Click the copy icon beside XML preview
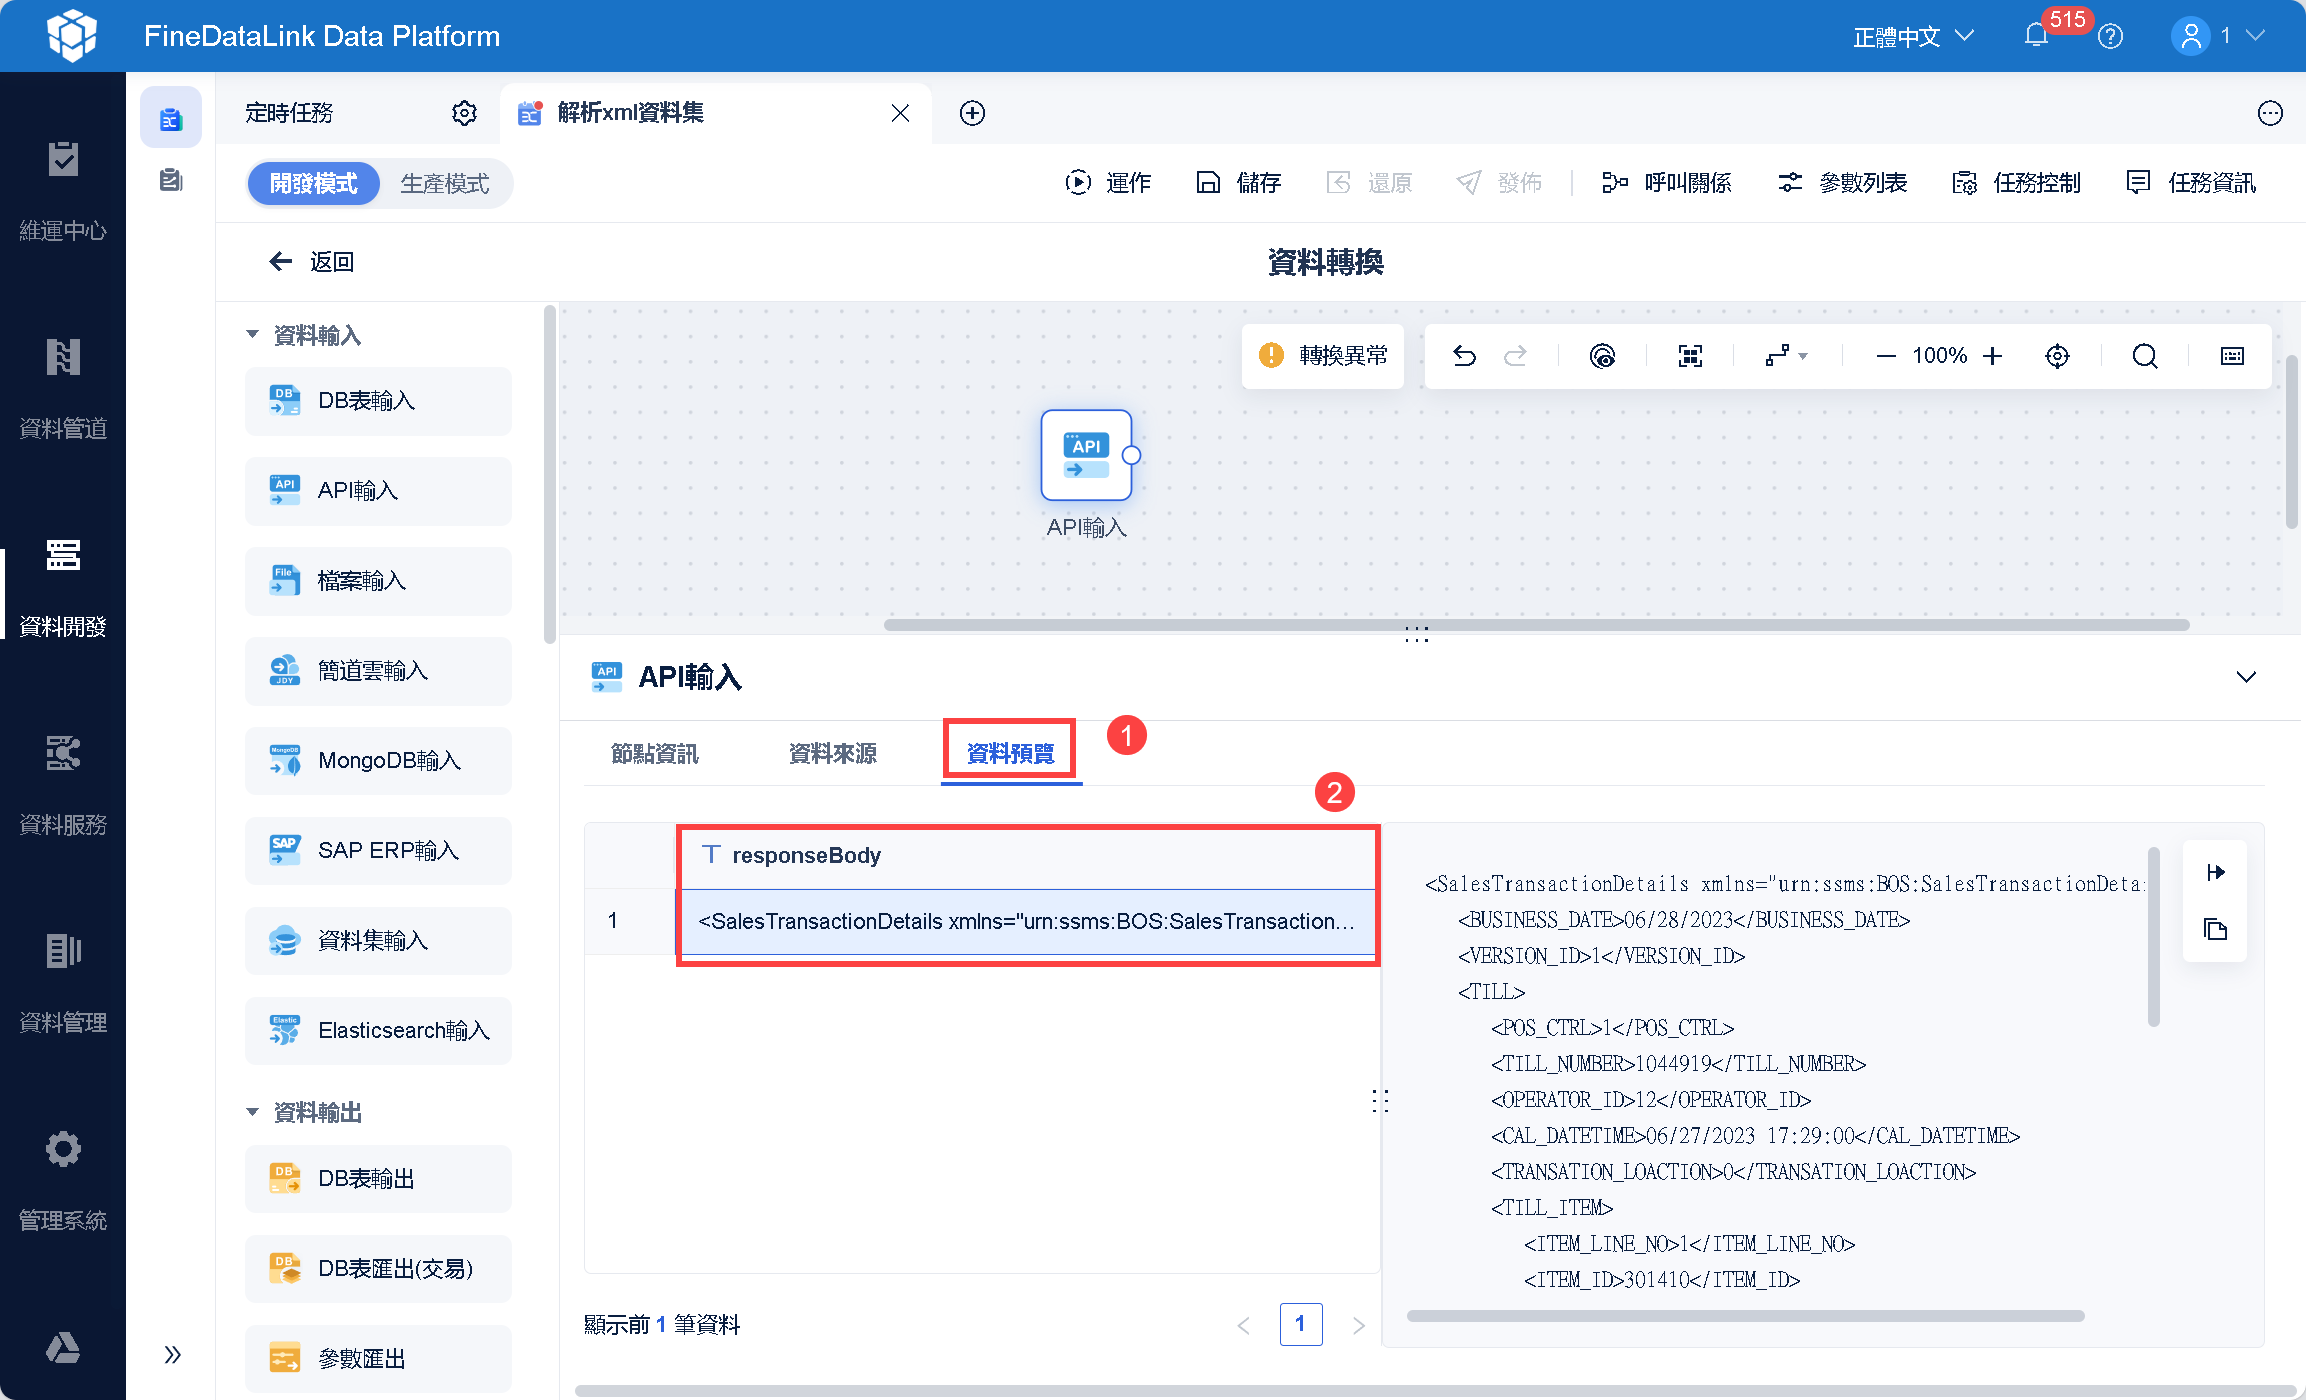Image resolution: width=2306 pixels, height=1400 pixels. [x=2215, y=929]
